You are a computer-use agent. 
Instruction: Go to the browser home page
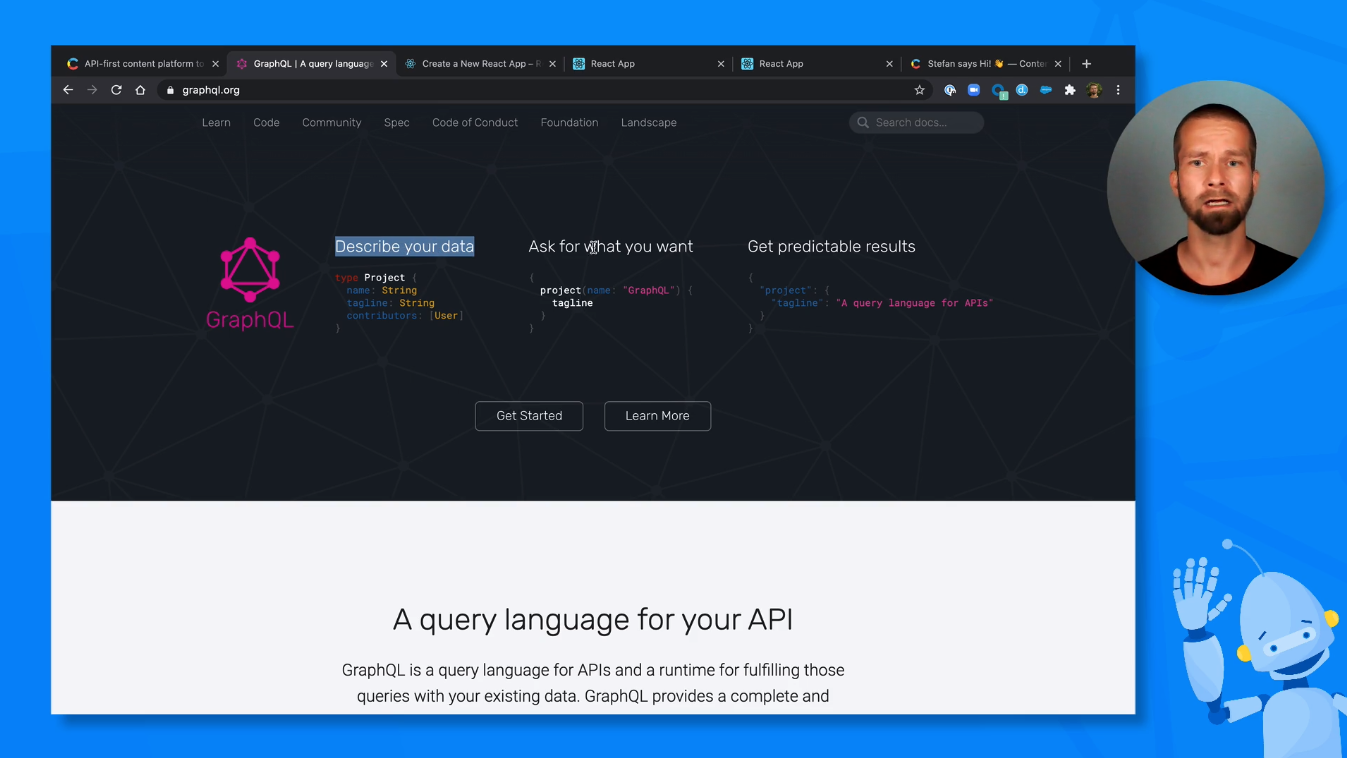[x=140, y=90]
